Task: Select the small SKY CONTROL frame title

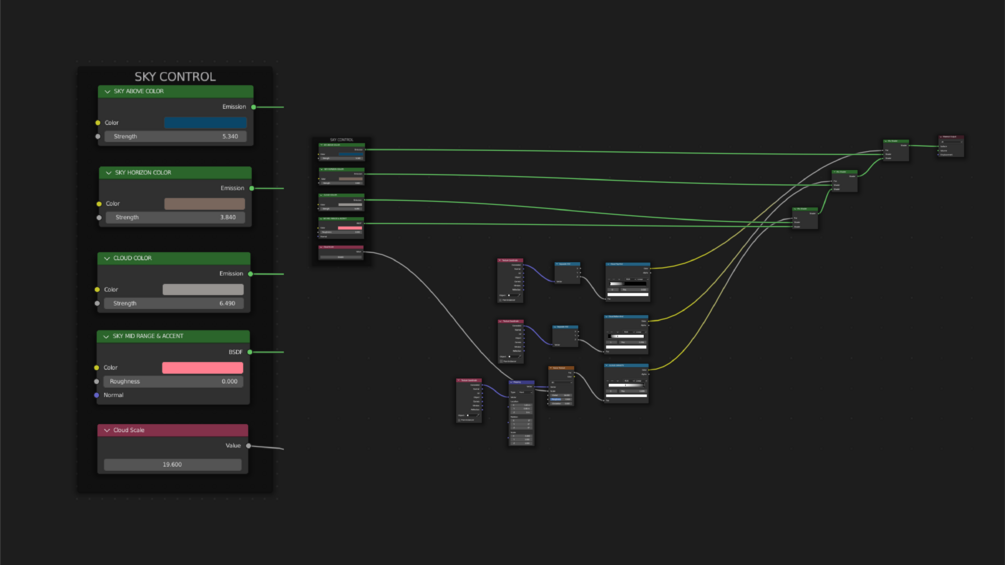Action: [x=342, y=140]
